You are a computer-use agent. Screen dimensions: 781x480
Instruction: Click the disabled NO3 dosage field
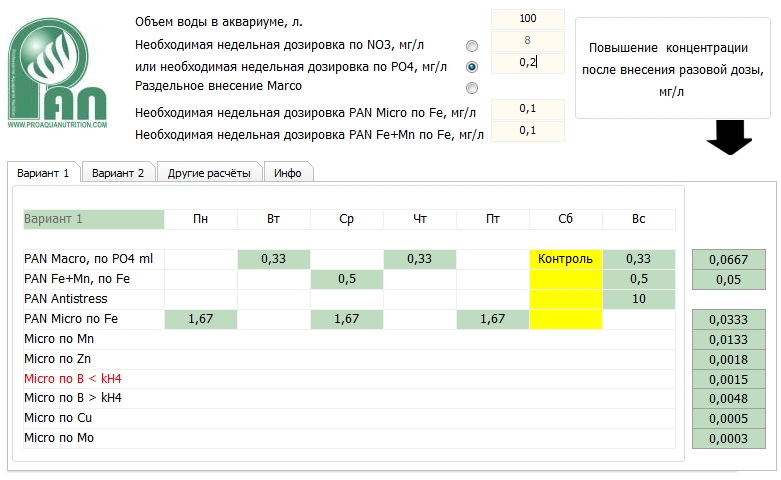coord(527,41)
